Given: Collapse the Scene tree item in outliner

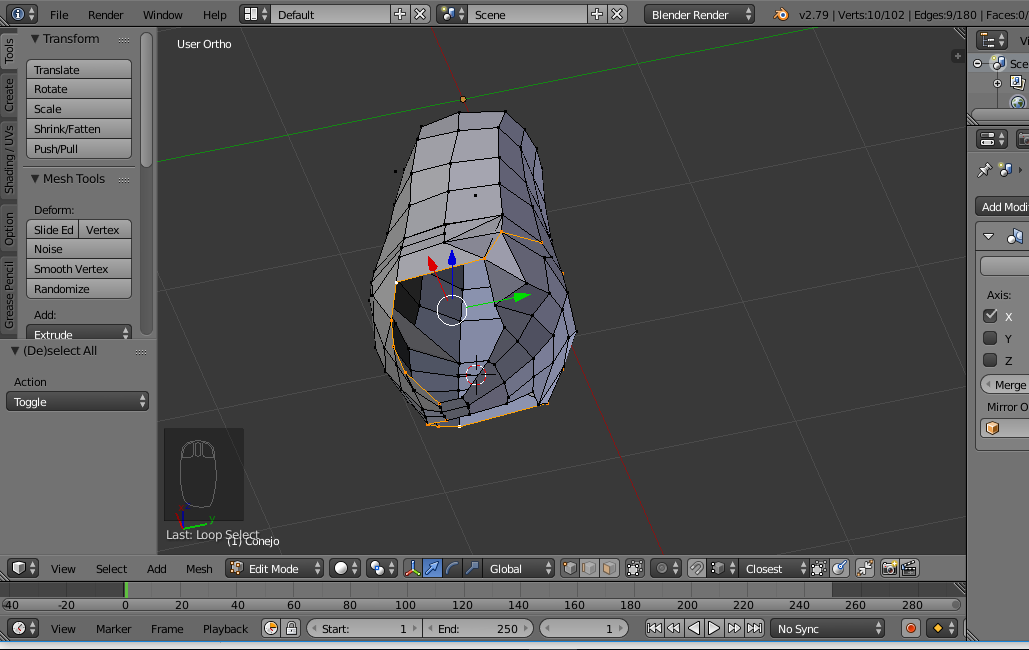Looking at the screenshot, I should [978, 63].
